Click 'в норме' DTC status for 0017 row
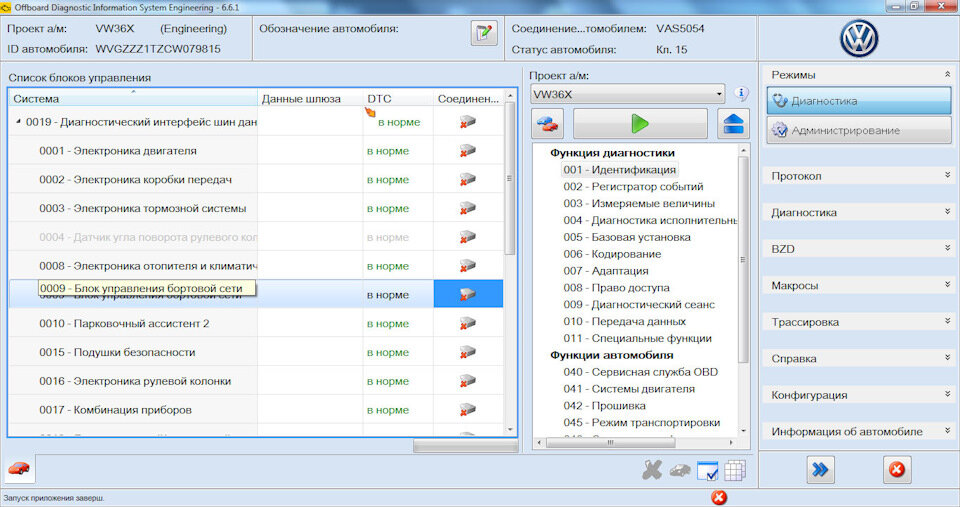Screen dimensions: 960x507 point(388,410)
